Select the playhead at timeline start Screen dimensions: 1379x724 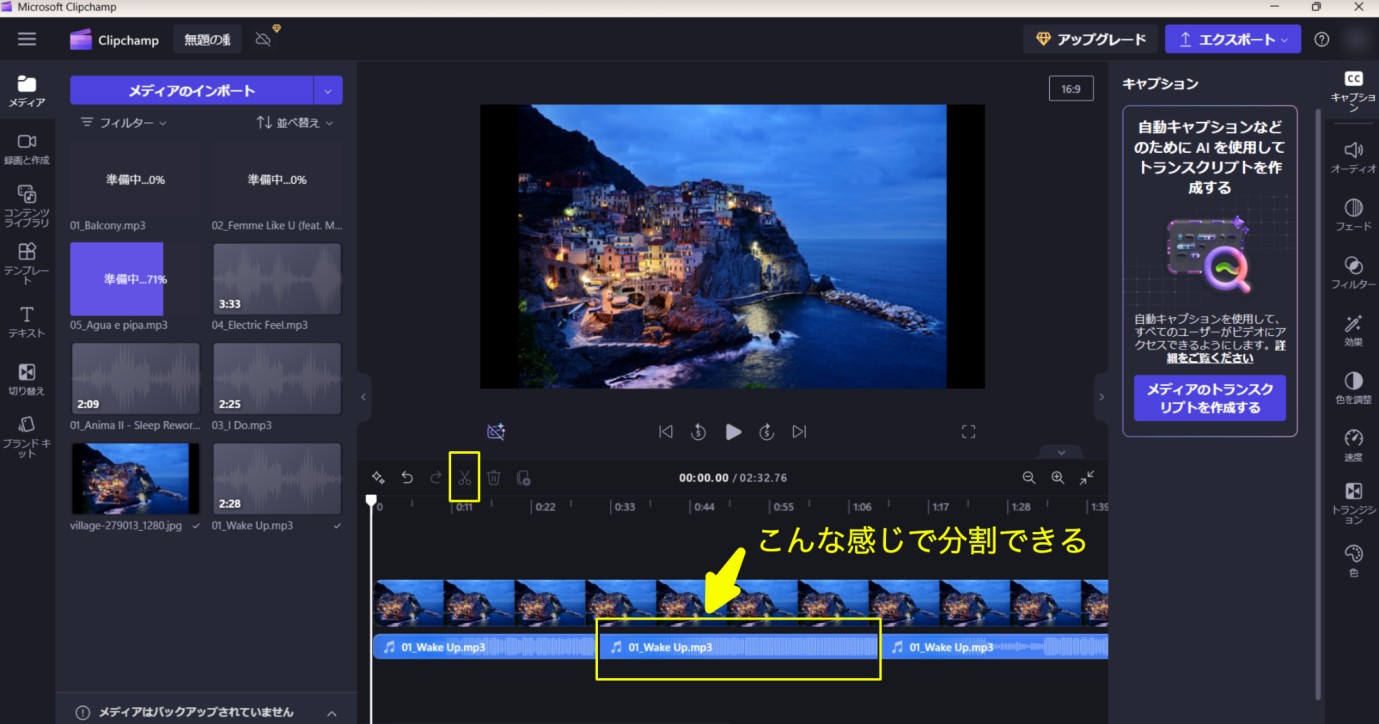[x=371, y=500]
